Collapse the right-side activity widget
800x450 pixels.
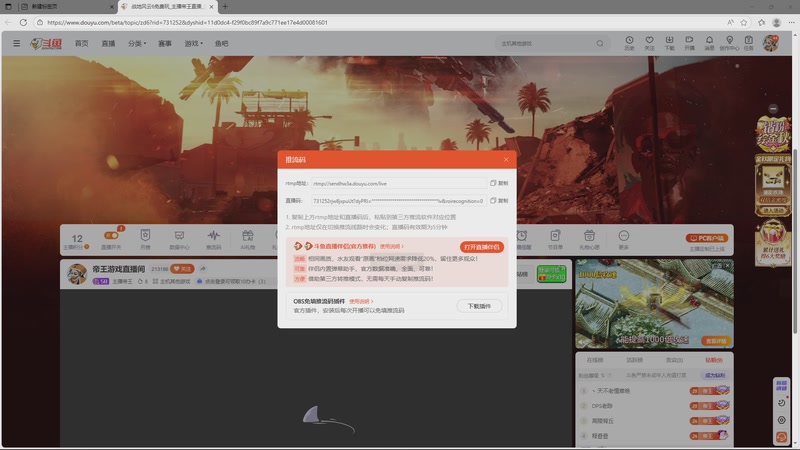point(773,109)
